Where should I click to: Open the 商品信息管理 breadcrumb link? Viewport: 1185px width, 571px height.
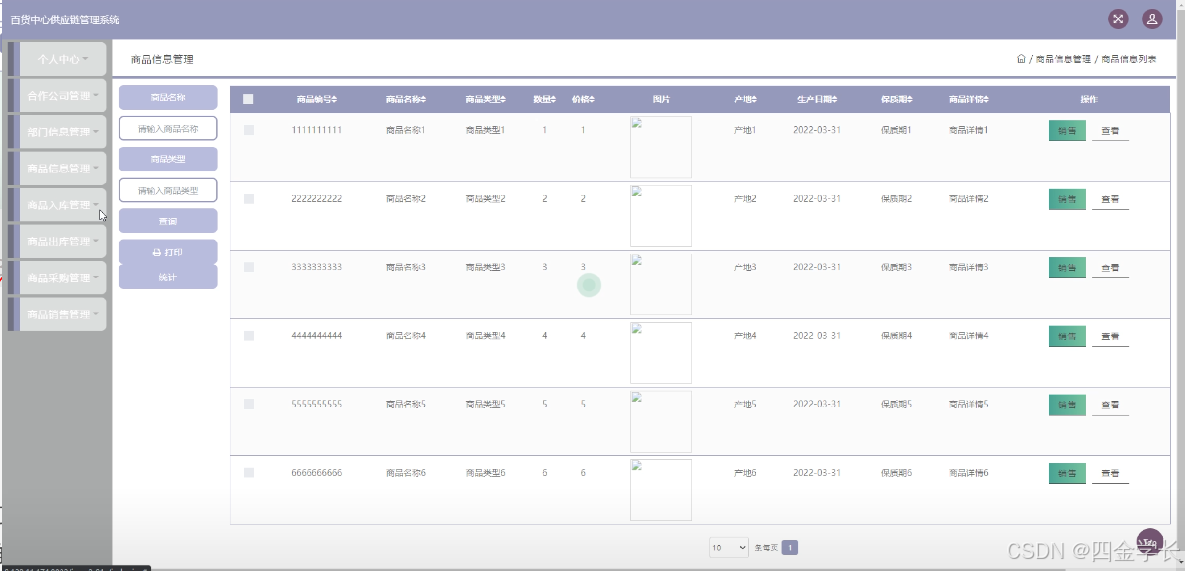tap(1063, 59)
